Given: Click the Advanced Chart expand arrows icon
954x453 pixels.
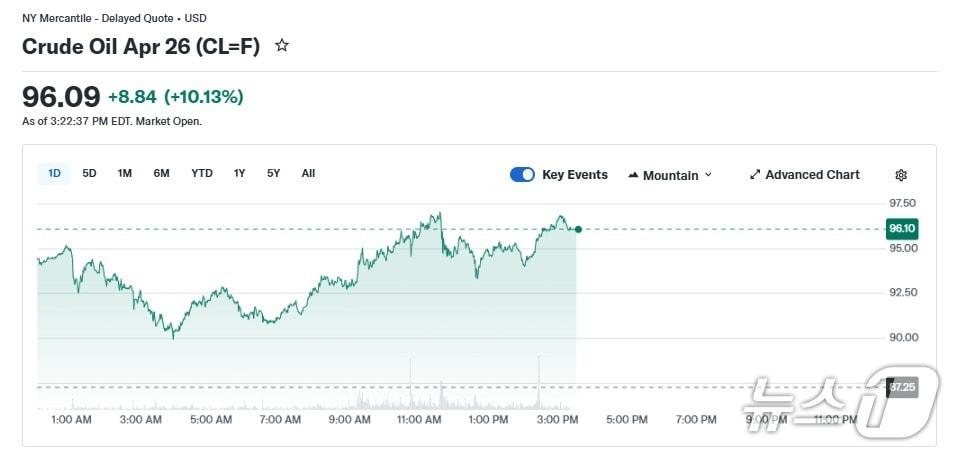Looking at the screenshot, I should 755,175.
